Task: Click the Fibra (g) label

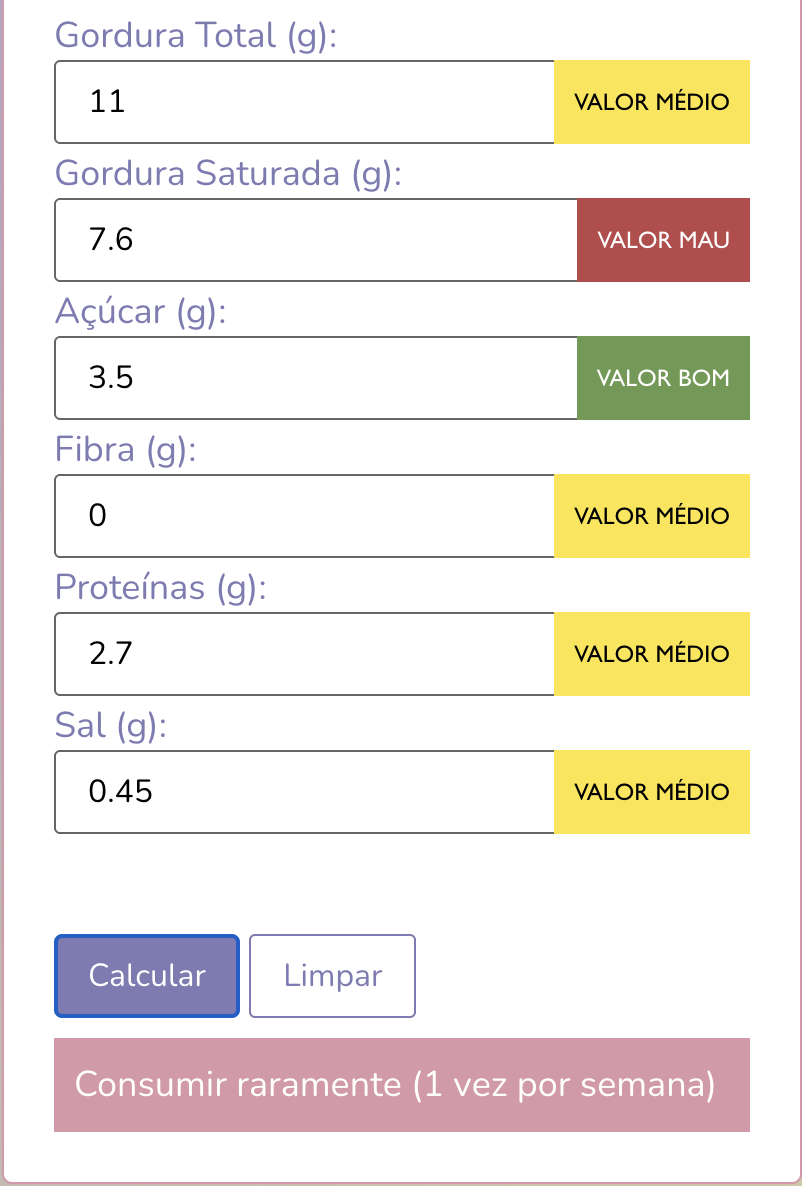Action: [125, 450]
